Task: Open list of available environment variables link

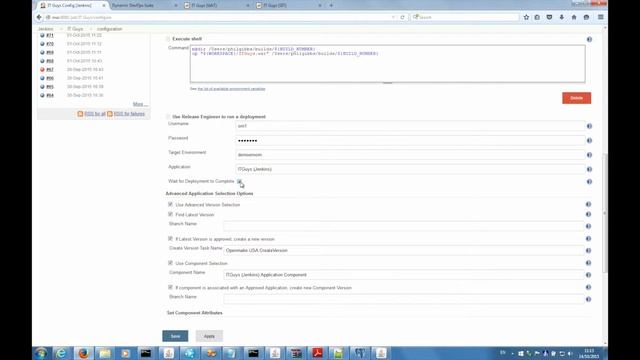Action: click(x=231, y=89)
